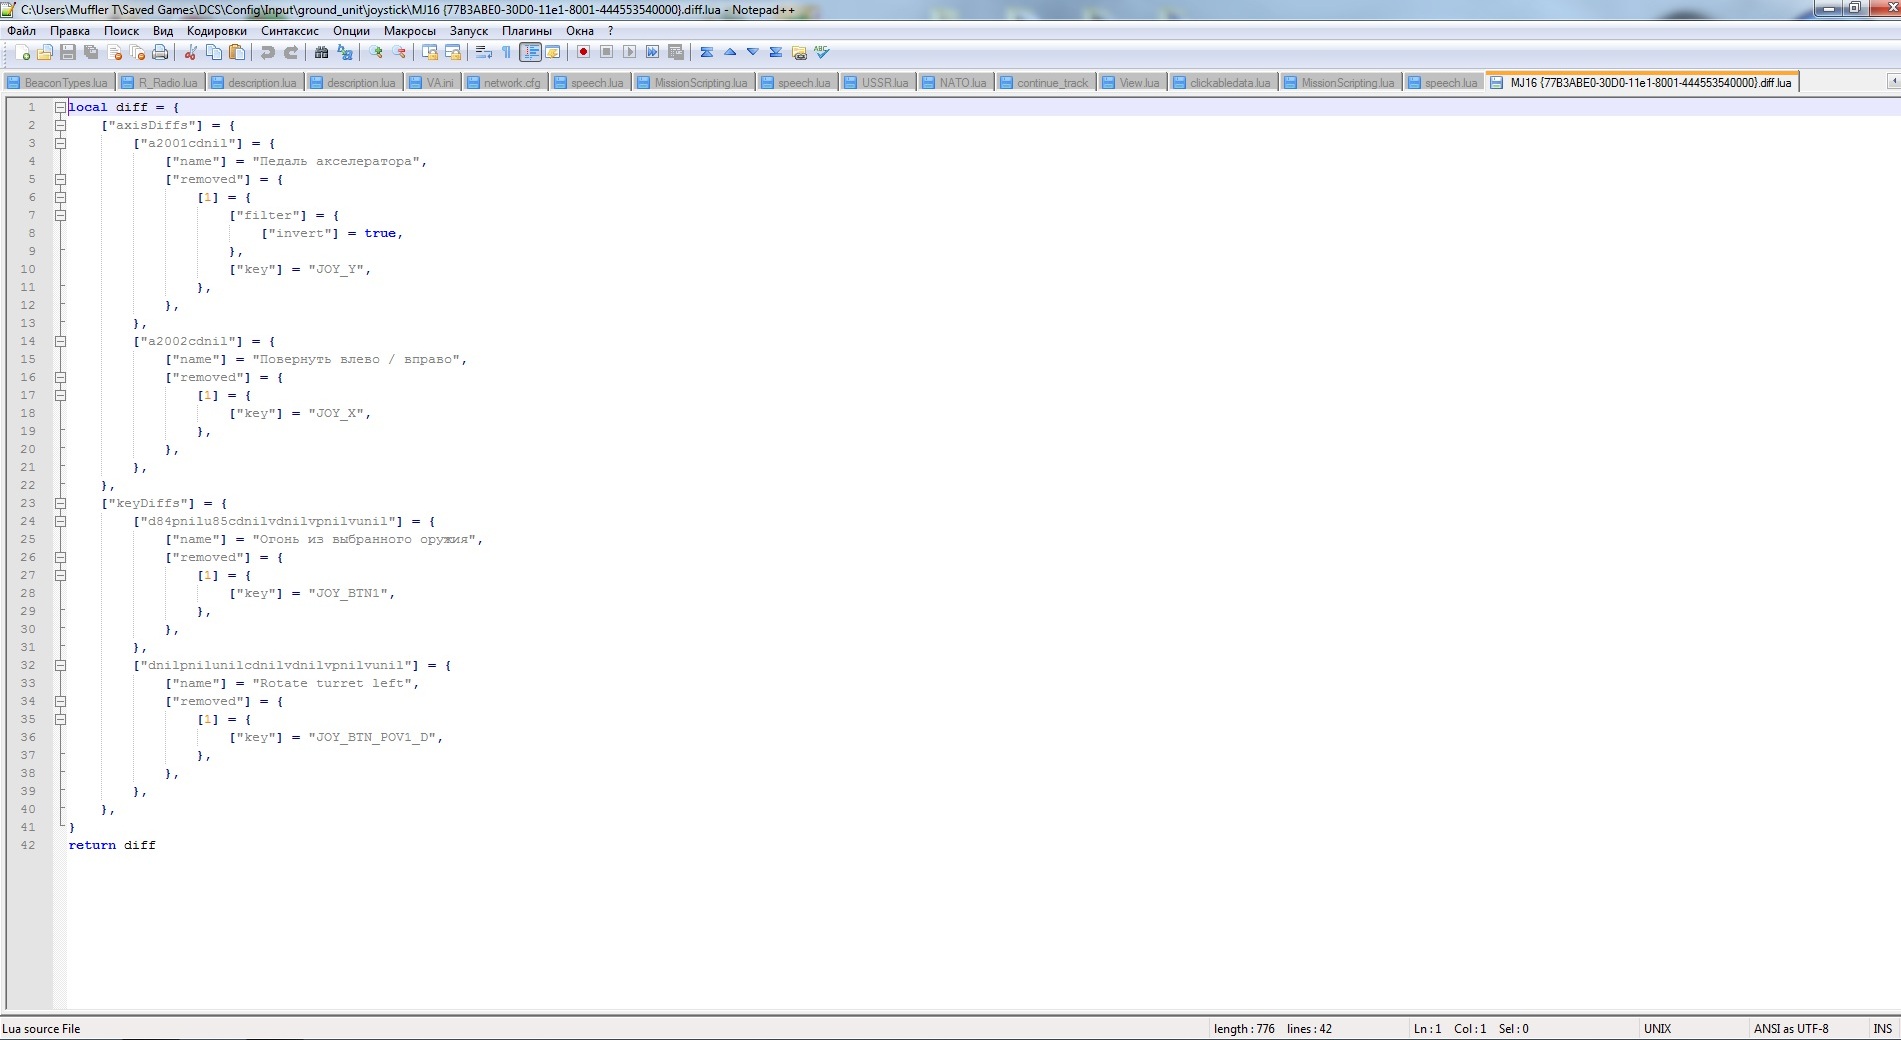Screen dimensions: 1901x1040
Task: Click the Playback macro icon
Action: 629,53
